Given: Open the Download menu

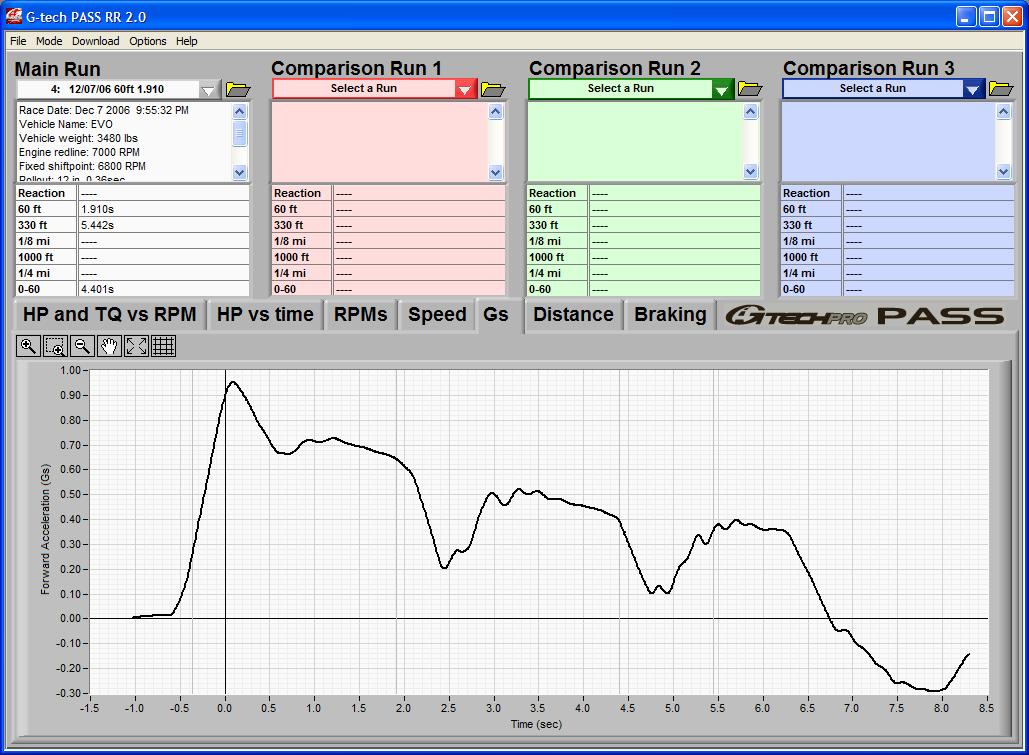Looking at the screenshot, I should click(95, 41).
